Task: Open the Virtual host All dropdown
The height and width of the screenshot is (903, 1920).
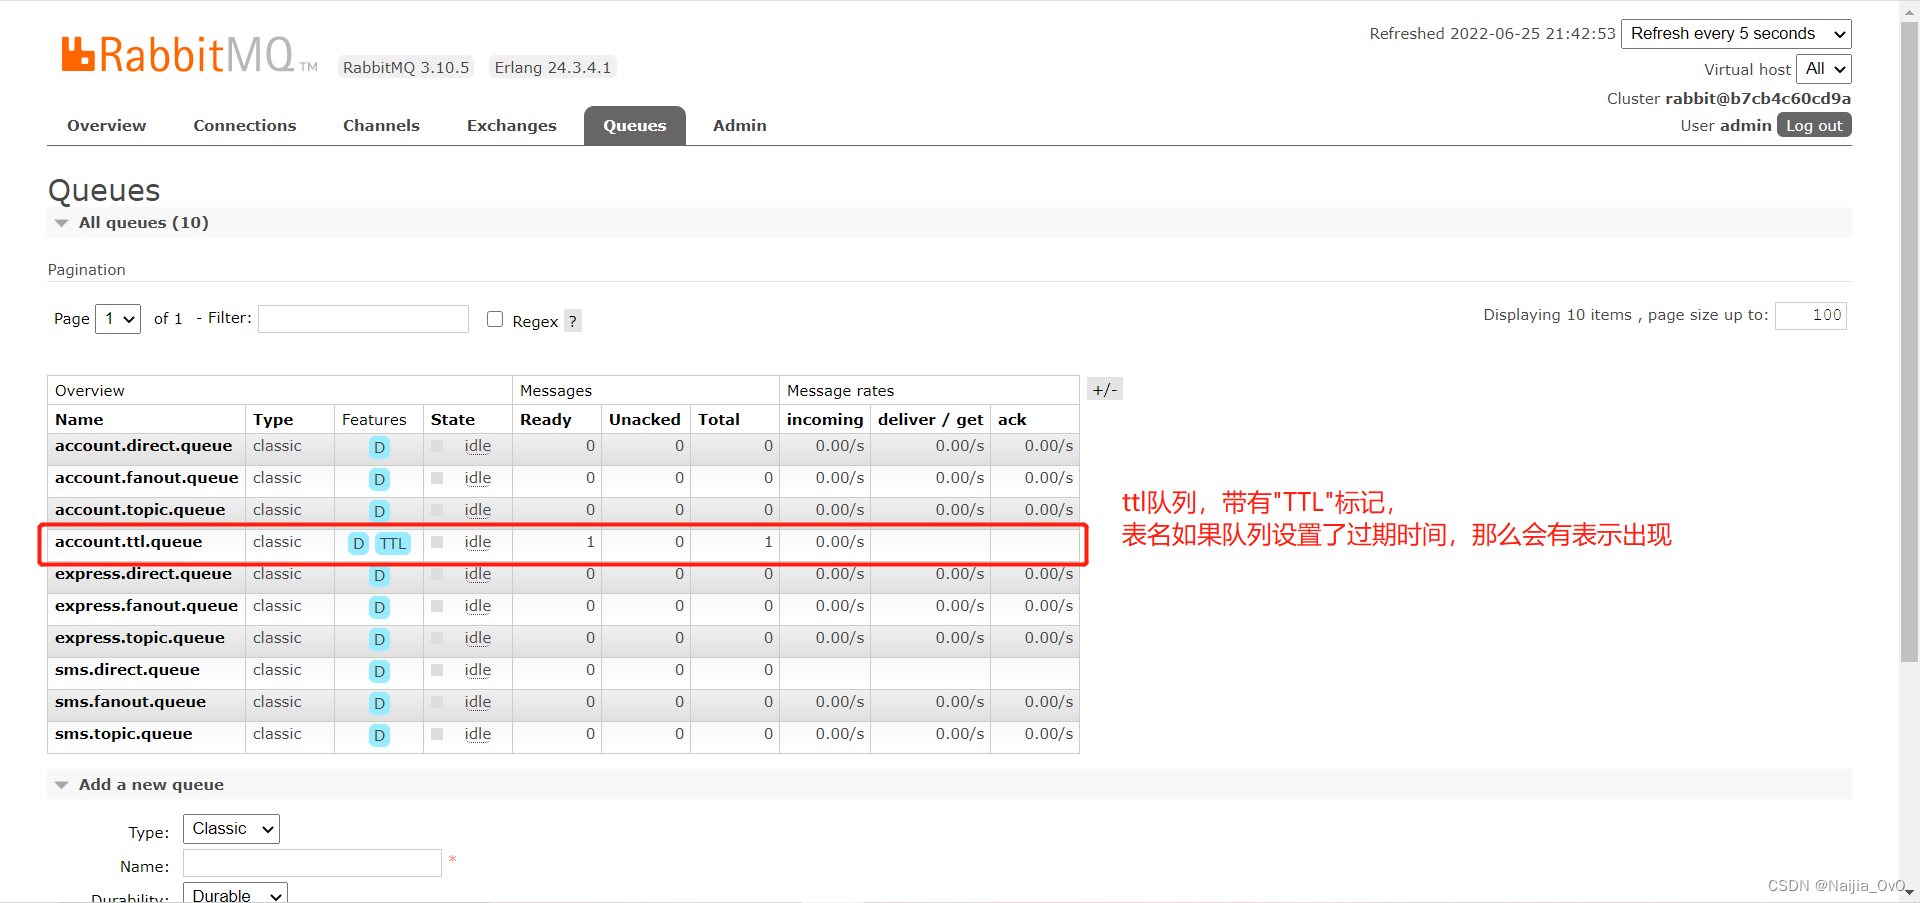Action: click(1824, 69)
